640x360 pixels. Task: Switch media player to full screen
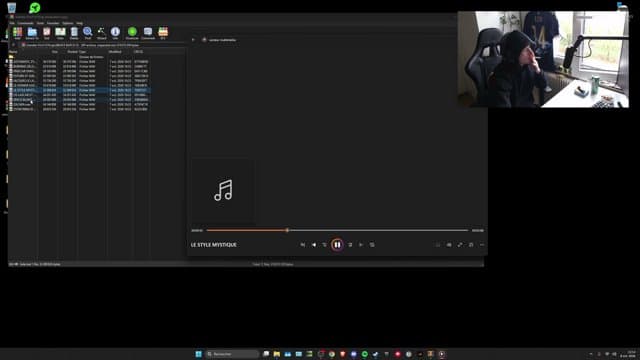(460, 245)
